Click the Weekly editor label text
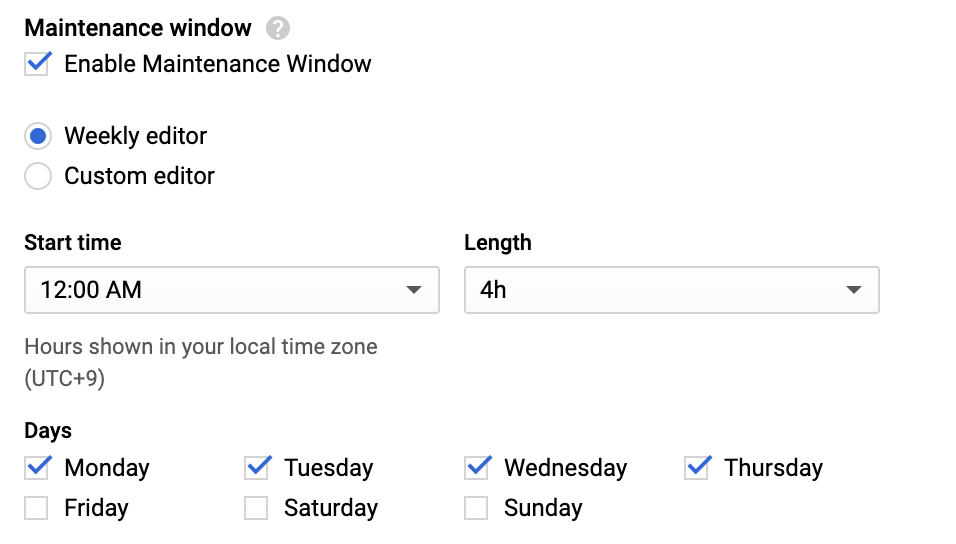Image resolution: width=956 pixels, height=544 pixels. 136,136
